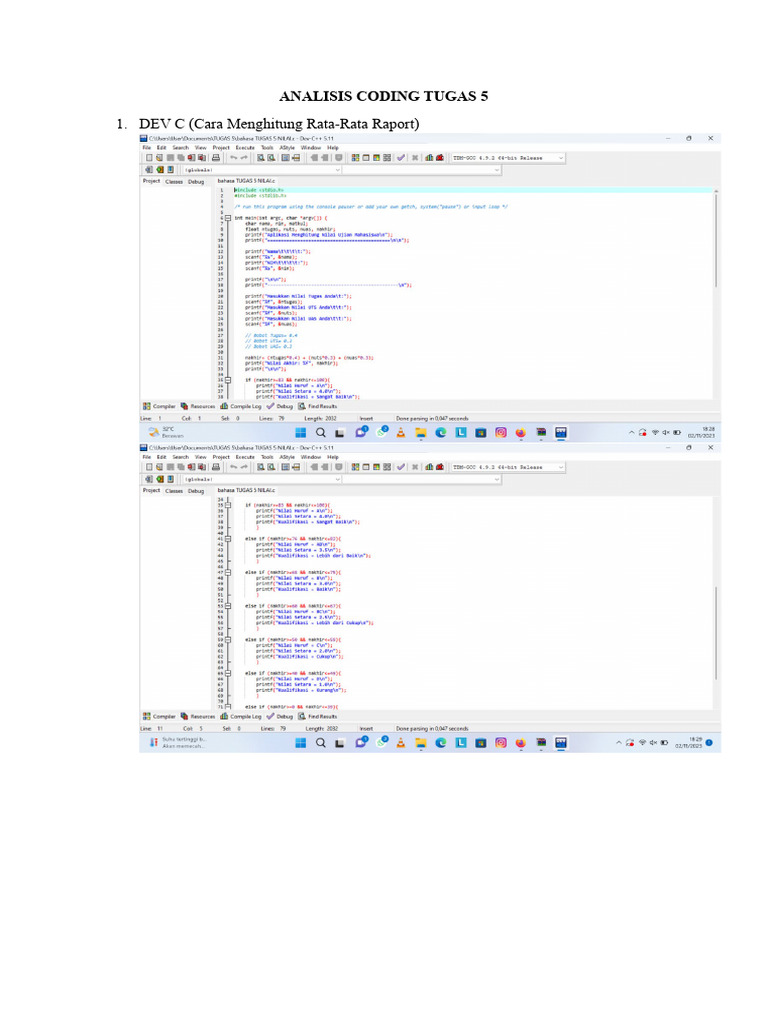Open VLC cone icon in 18:28 taskbar

pyautogui.click(x=400, y=432)
